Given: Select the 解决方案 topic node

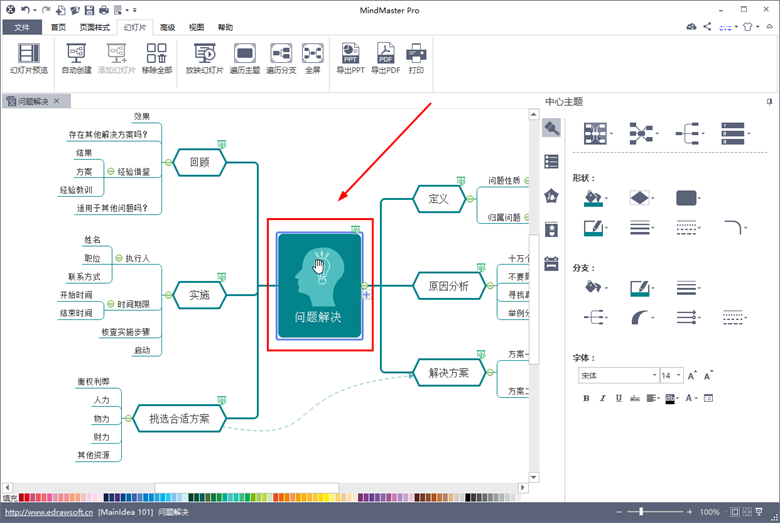Looking at the screenshot, I should click(449, 372).
